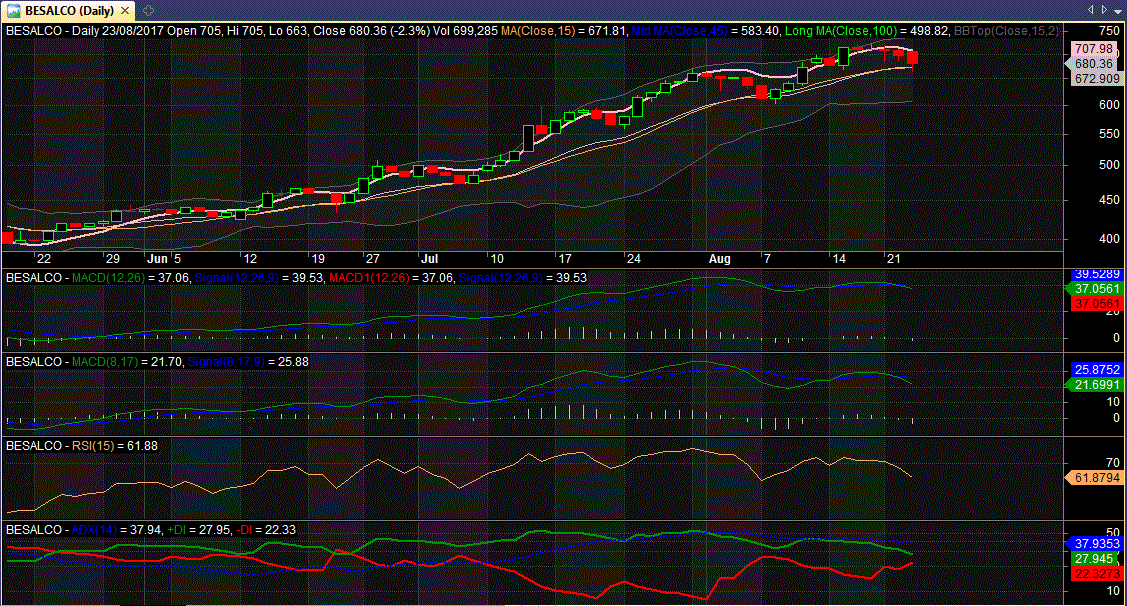Click the 61.8794 orange RSI value tag

(1097, 478)
